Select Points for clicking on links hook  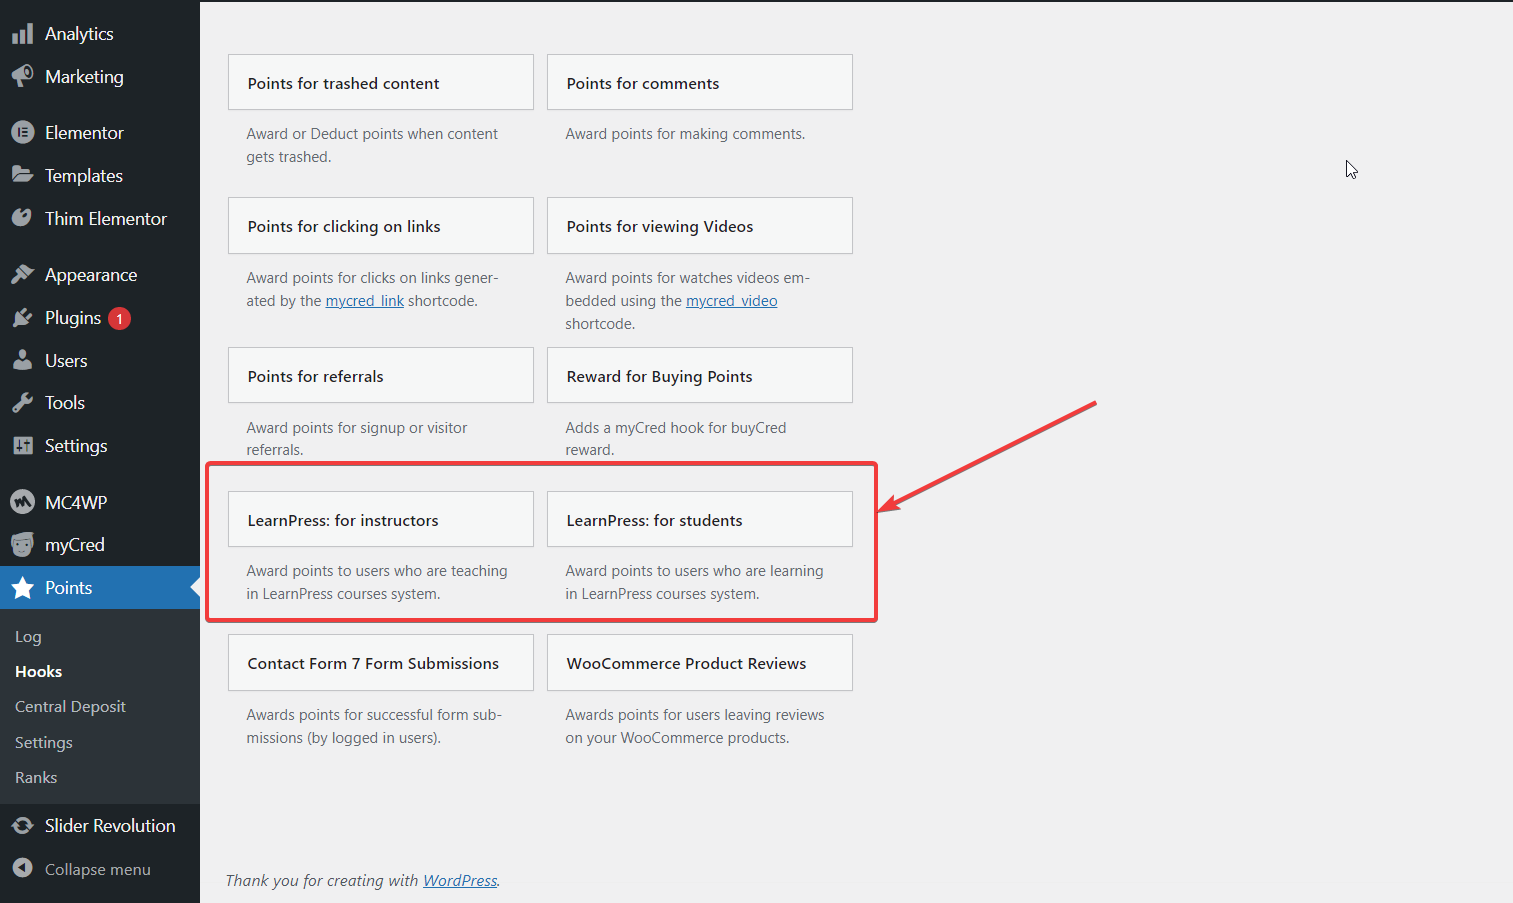pyautogui.click(x=381, y=226)
